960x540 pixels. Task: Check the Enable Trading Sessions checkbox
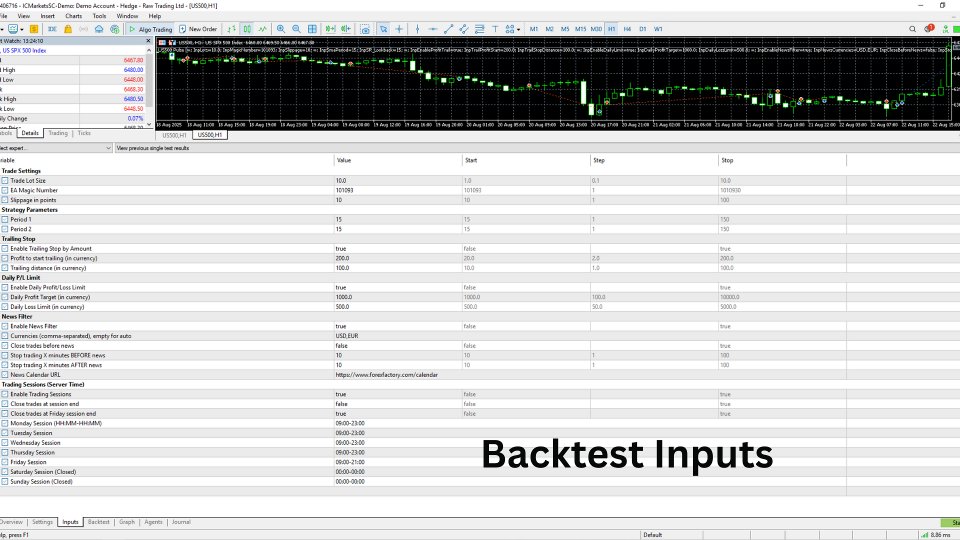tap(5, 394)
